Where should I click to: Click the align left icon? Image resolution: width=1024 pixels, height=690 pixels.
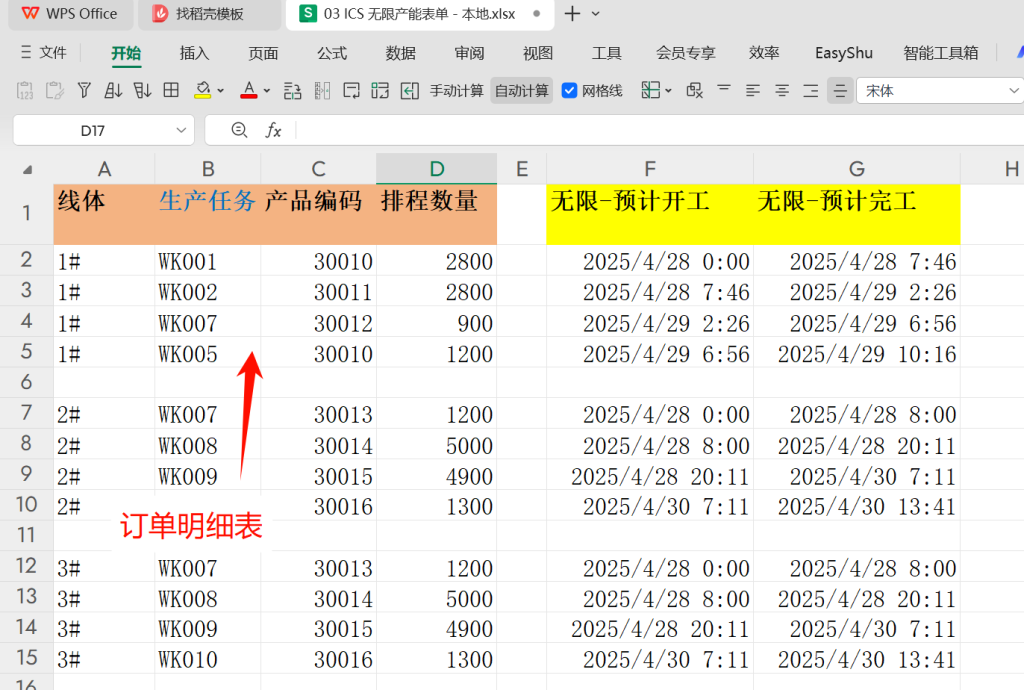pyautogui.click(x=753, y=91)
